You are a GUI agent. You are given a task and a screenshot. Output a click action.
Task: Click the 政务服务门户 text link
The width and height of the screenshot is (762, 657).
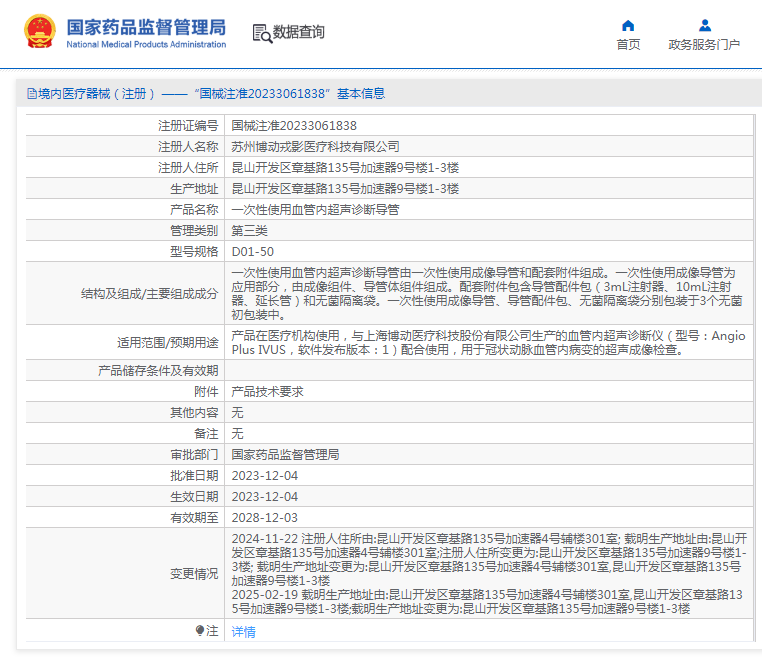click(704, 45)
